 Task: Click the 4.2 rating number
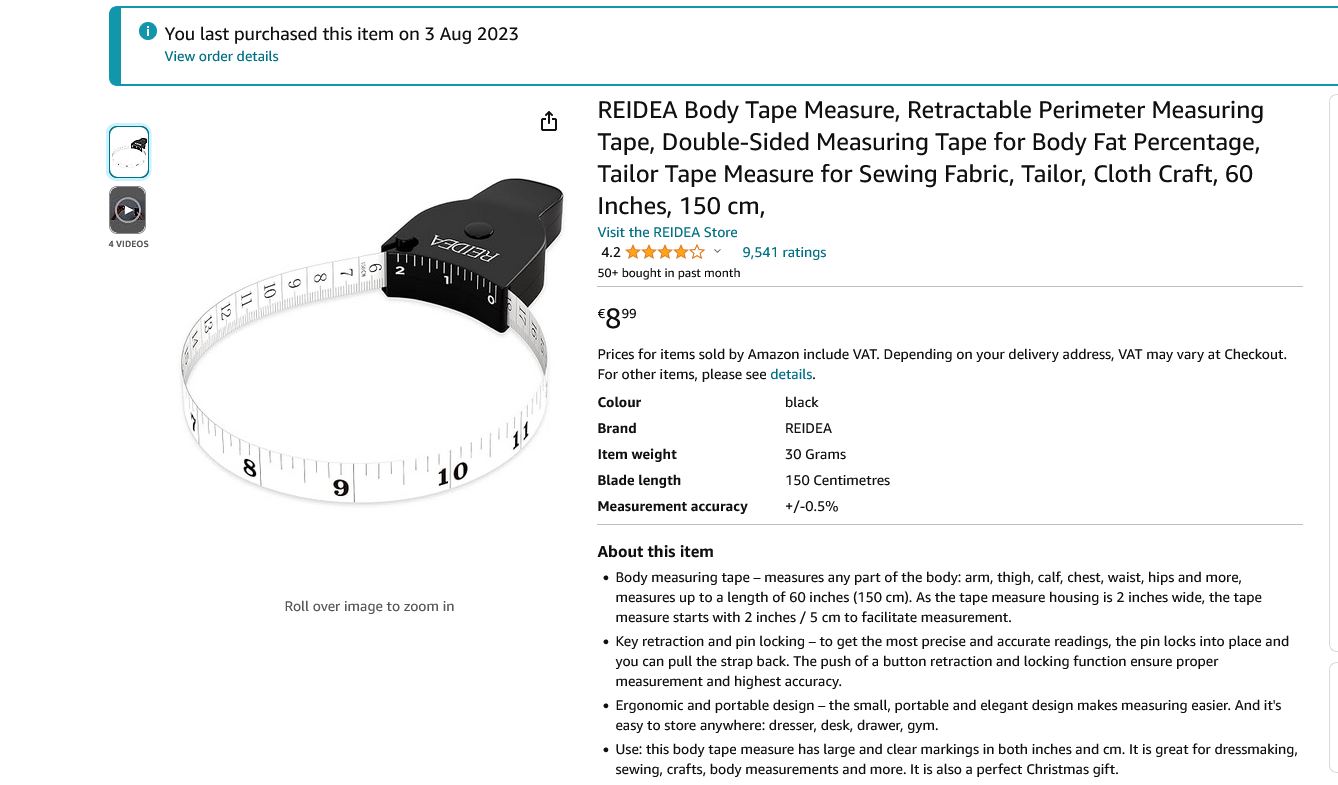610,252
